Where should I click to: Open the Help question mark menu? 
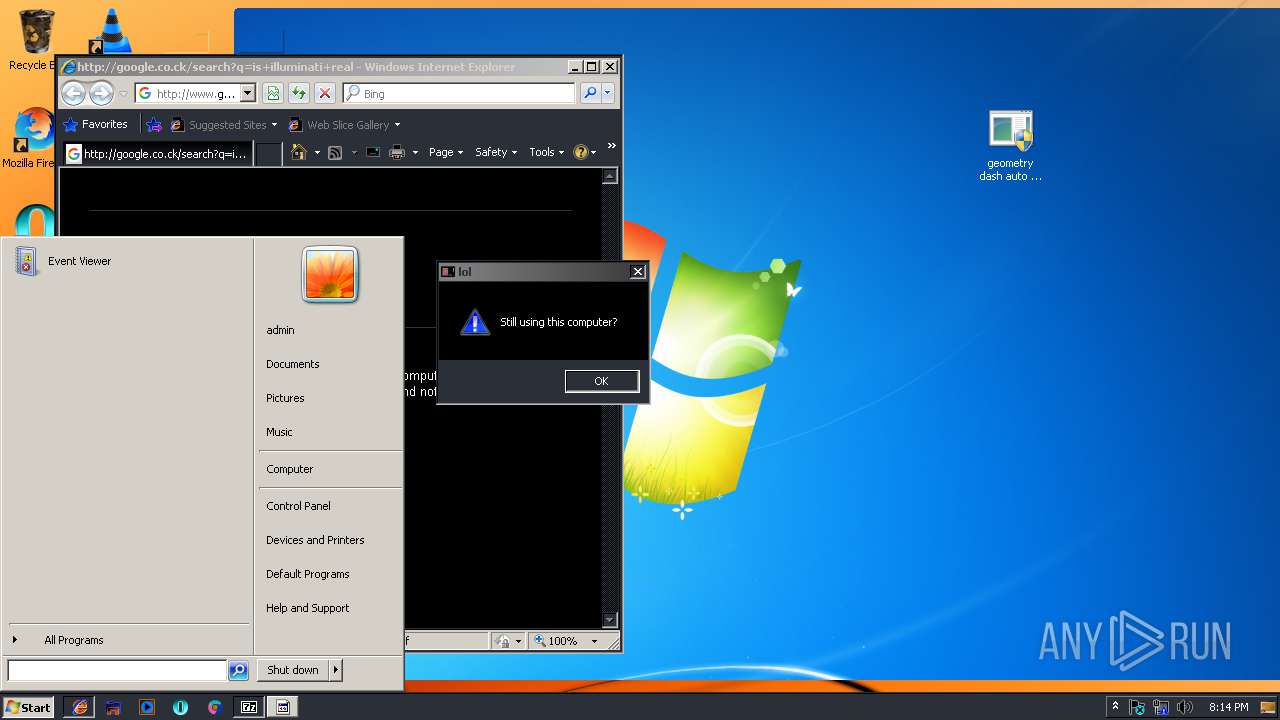point(584,152)
